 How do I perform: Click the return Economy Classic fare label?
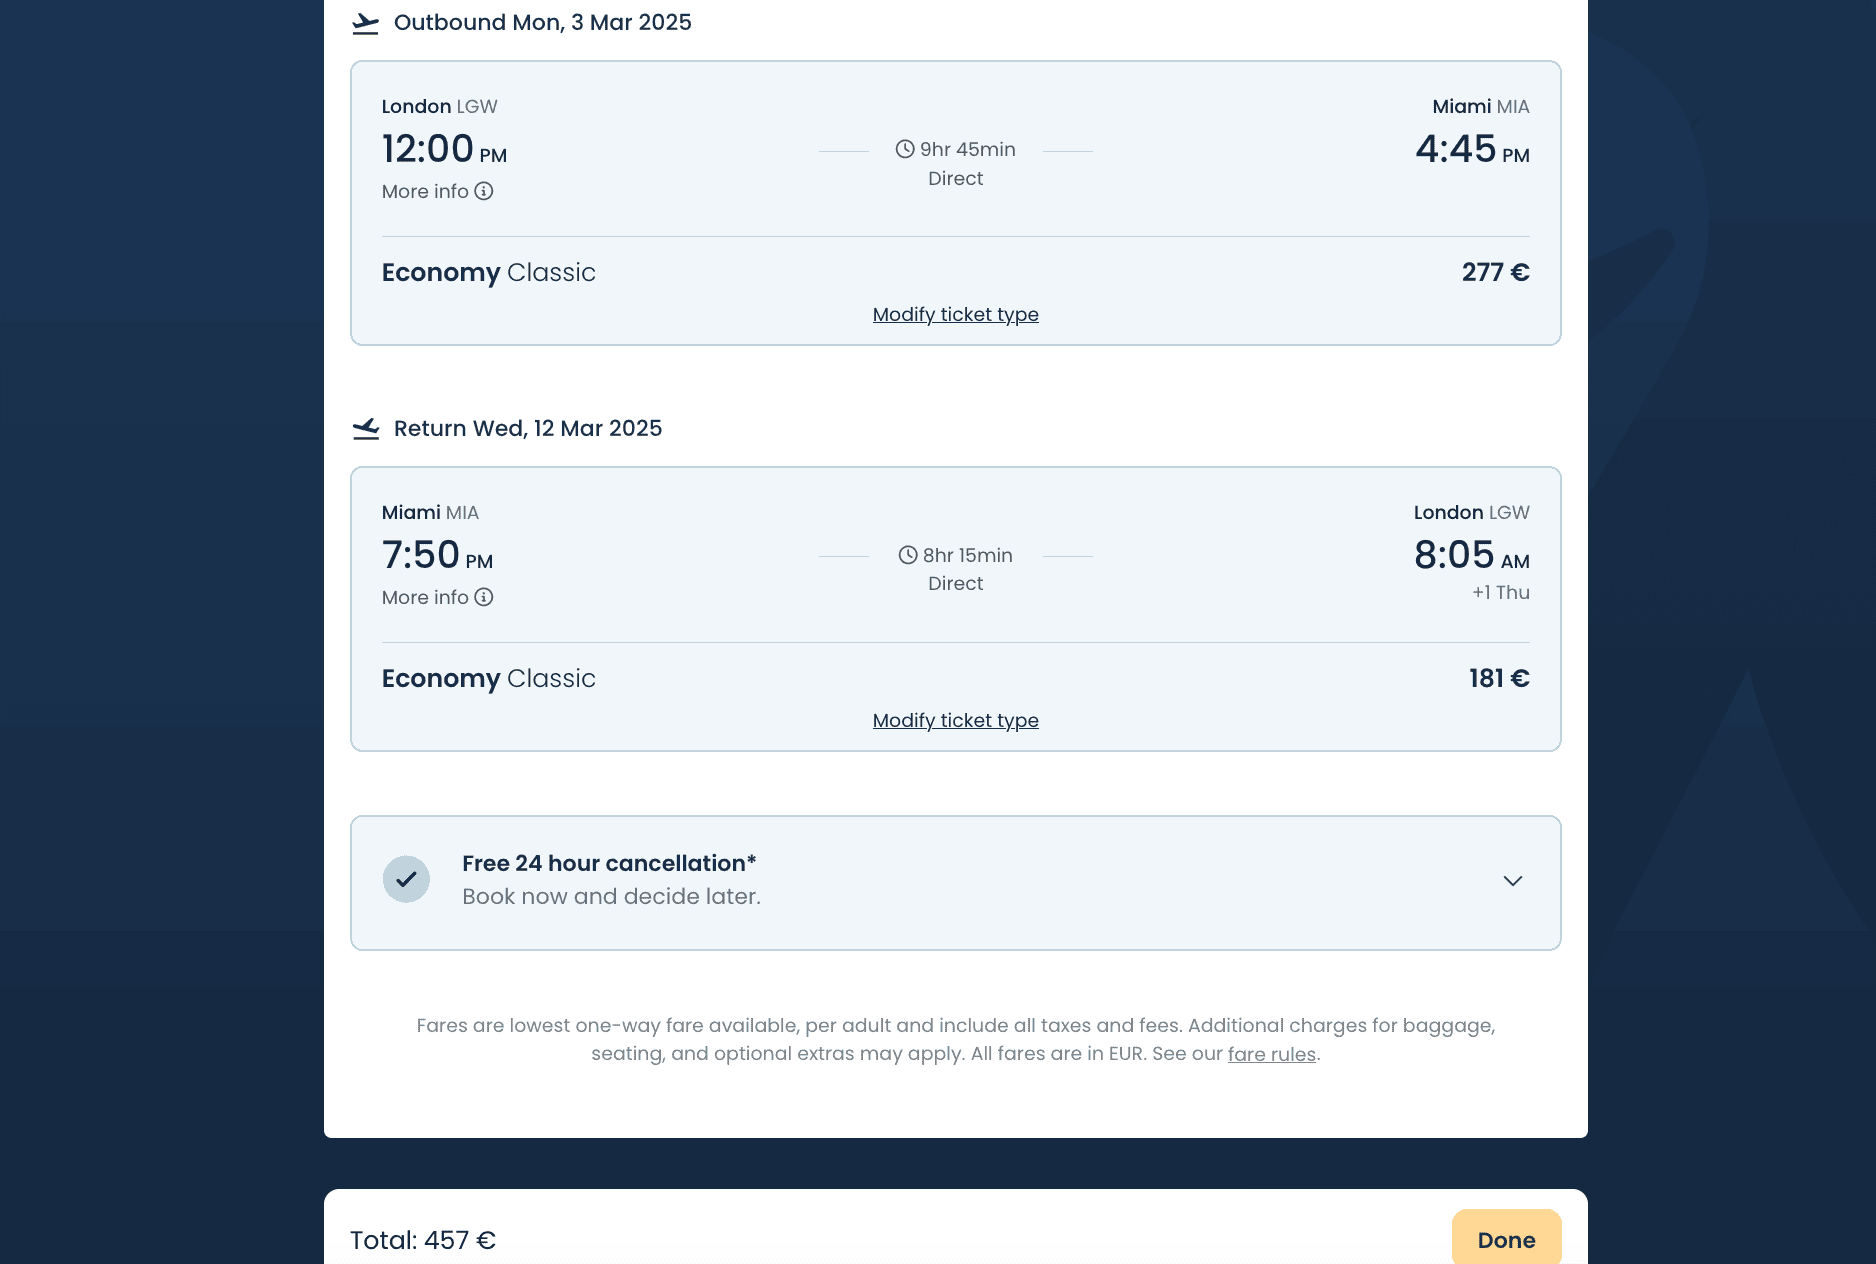pos(488,678)
